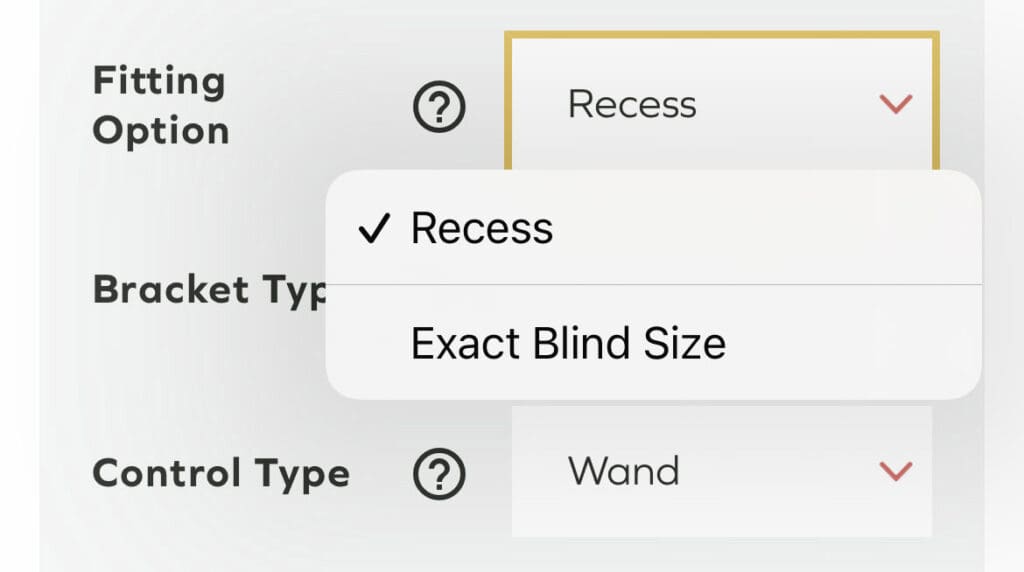Click the Control Type label text
The width and height of the screenshot is (1024, 572).
(x=221, y=473)
